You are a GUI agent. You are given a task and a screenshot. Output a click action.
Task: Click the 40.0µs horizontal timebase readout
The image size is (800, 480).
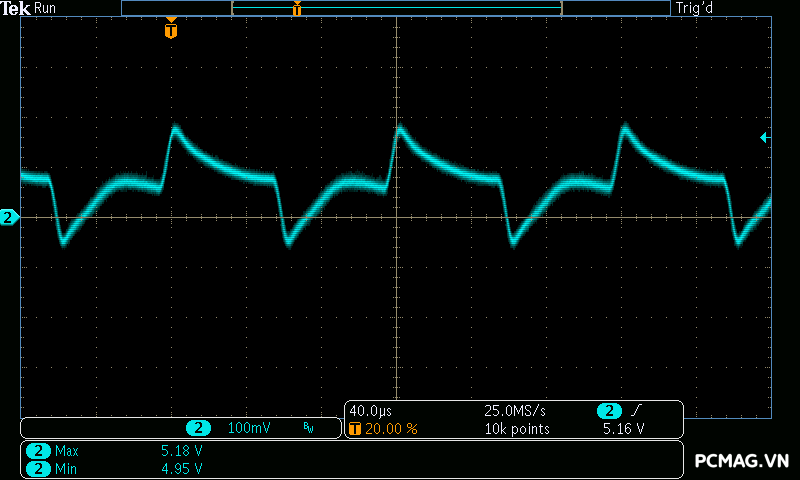point(370,411)
